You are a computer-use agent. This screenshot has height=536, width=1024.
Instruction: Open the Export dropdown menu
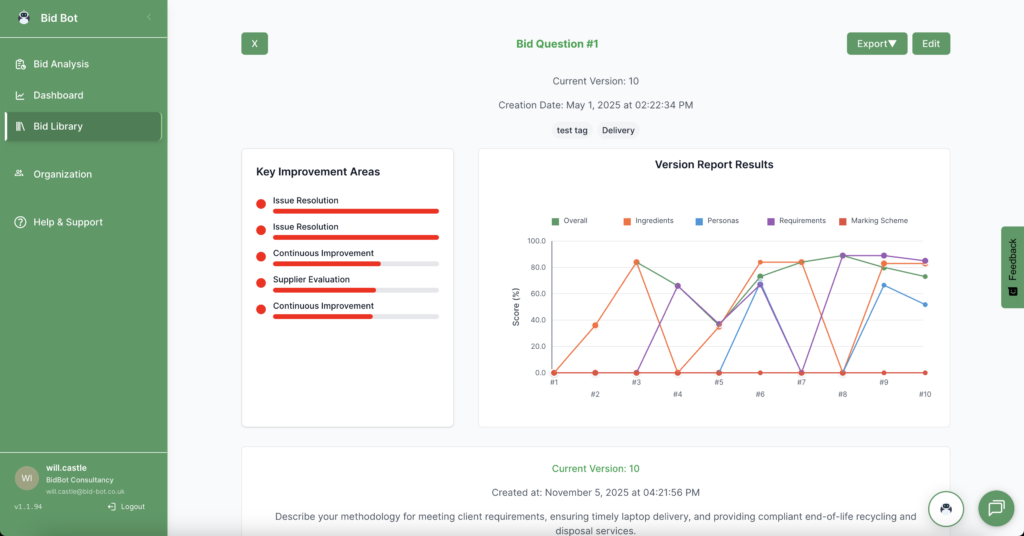pyautogui.click(x=876, y=44)
